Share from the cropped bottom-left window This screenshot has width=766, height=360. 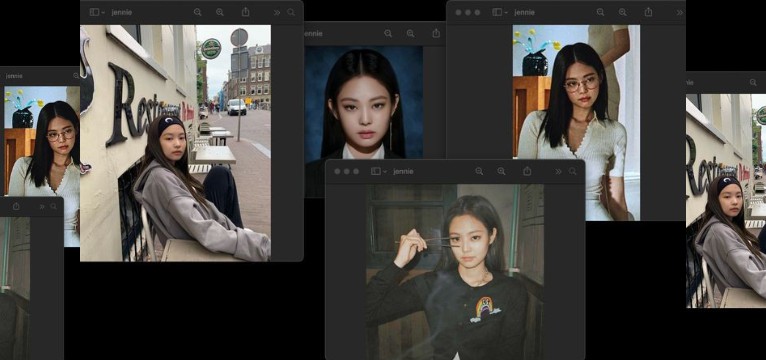16,206
